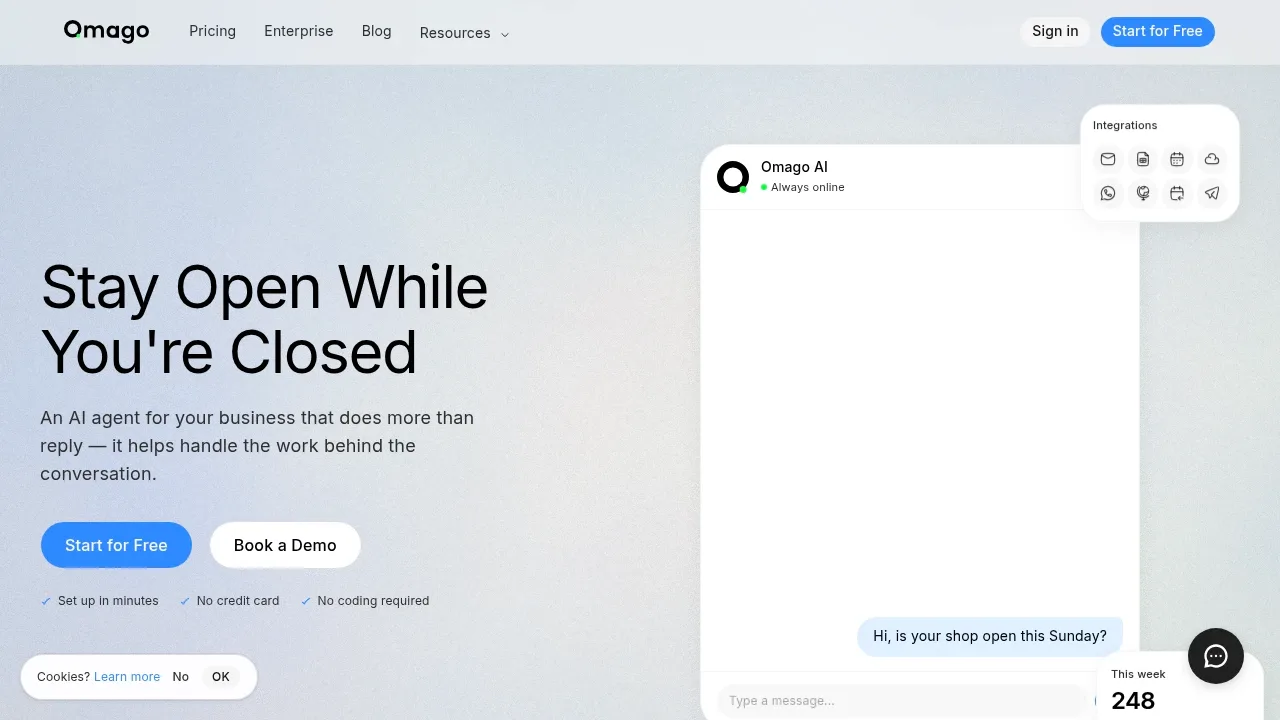Open the Blog page

tap(377, 31)
